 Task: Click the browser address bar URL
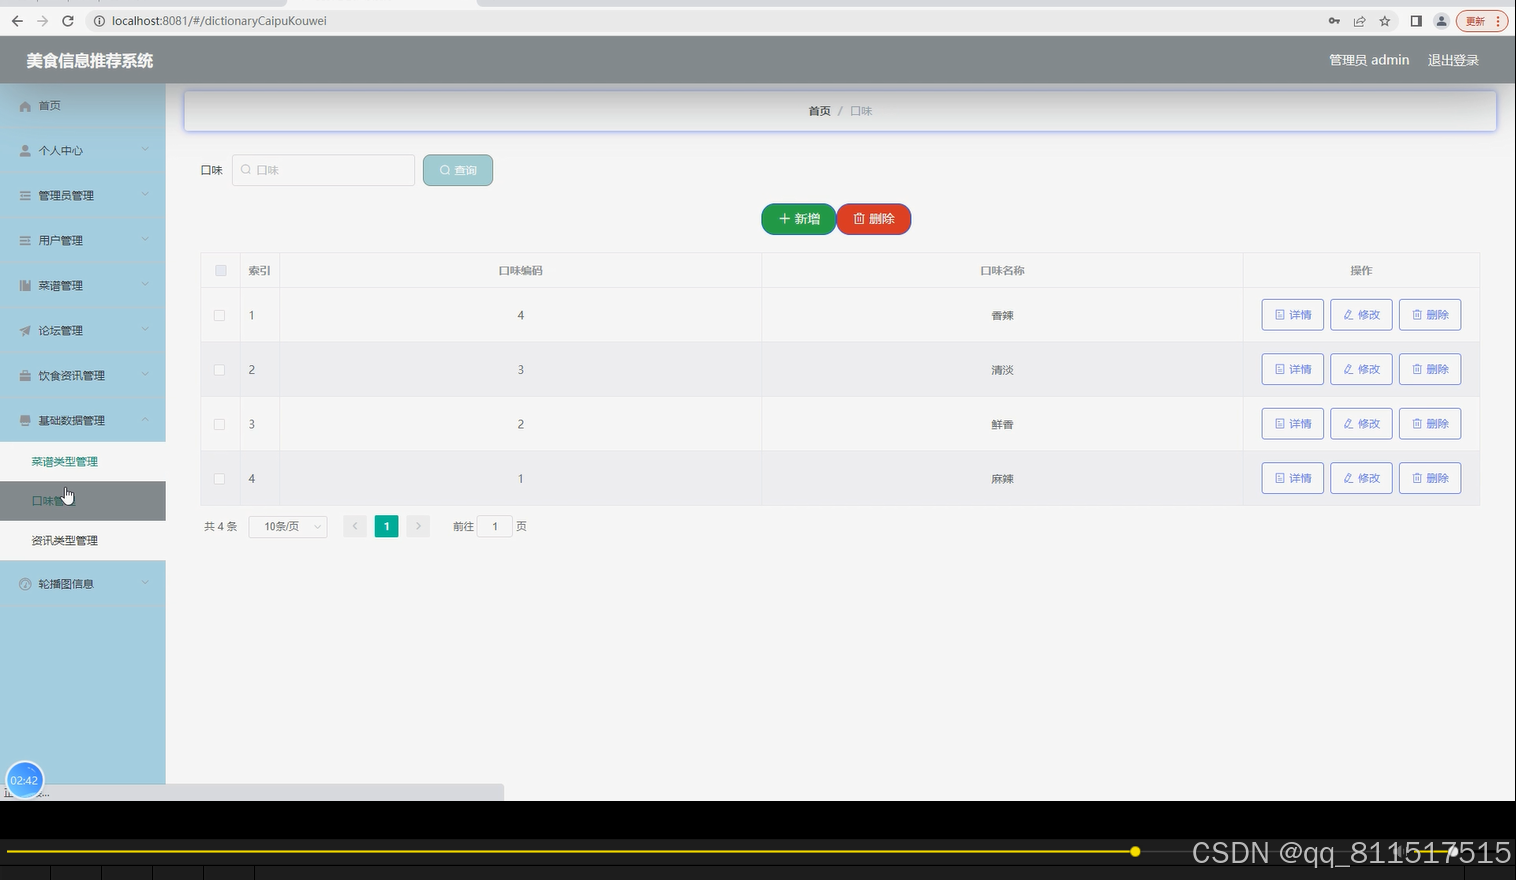pos(219,21)
